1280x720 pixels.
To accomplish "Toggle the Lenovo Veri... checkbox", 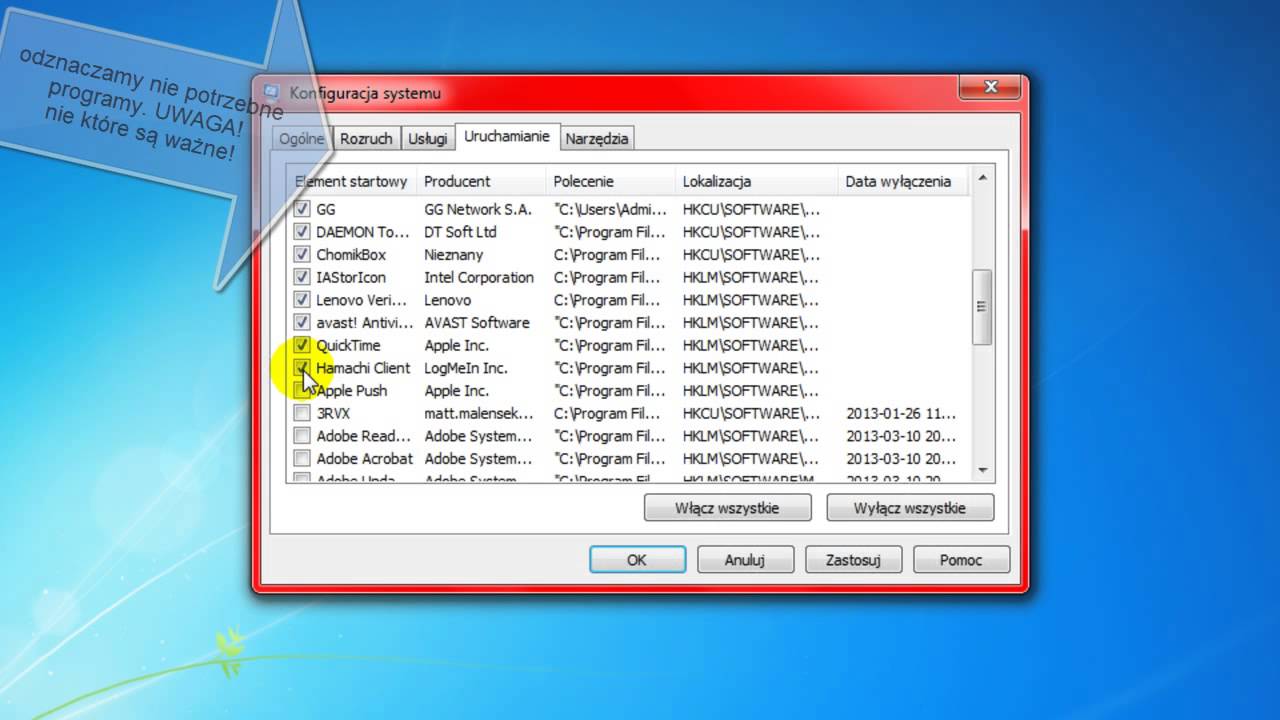I will [x=302, y=300].
